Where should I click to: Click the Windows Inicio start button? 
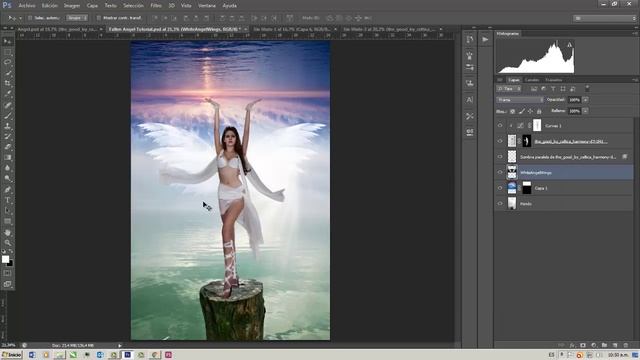[x=11, y=355]
